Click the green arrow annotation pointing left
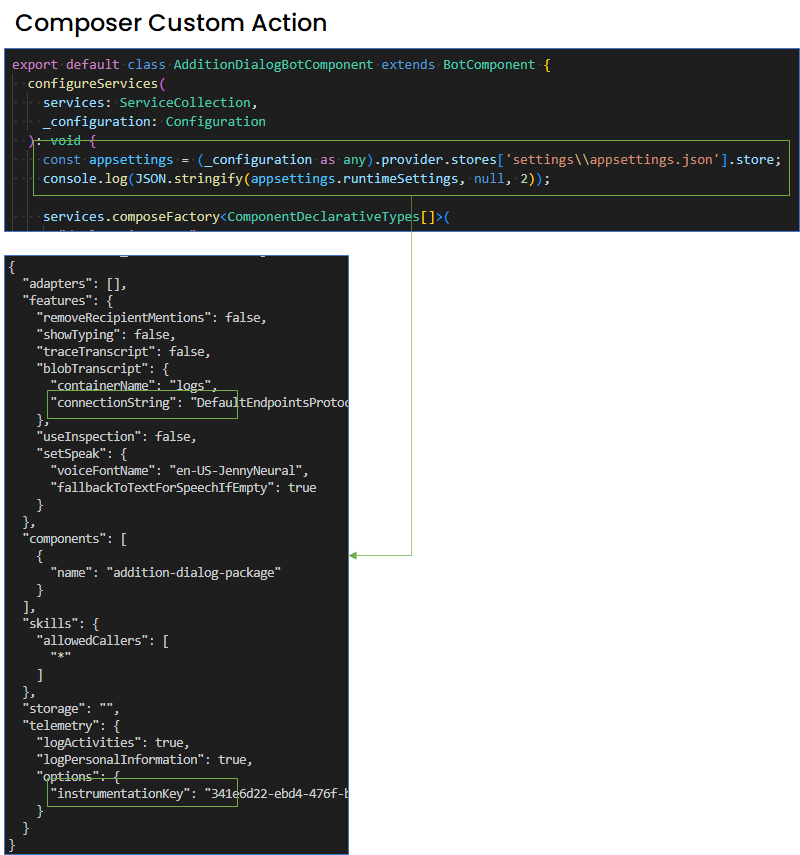 click(x=356, y=553)
